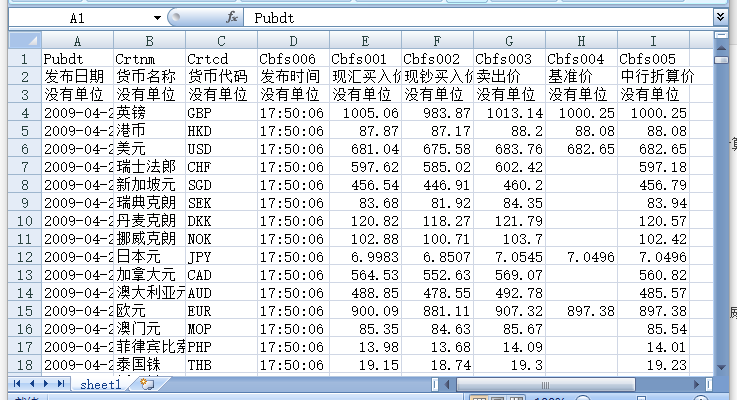Click the 泰国铢 cell
Image resolution: width=737 pixels, height=400 pixels.
[149, 365]
